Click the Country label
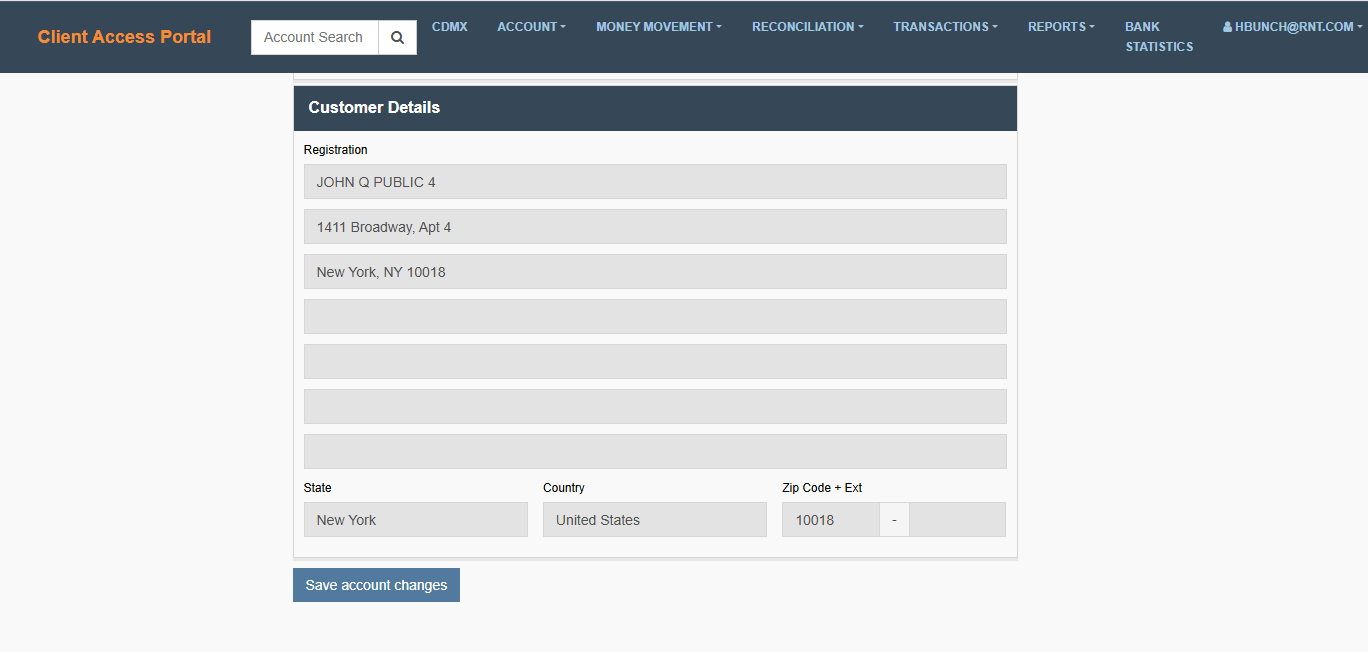1368x652 pixels. (564, 488)
